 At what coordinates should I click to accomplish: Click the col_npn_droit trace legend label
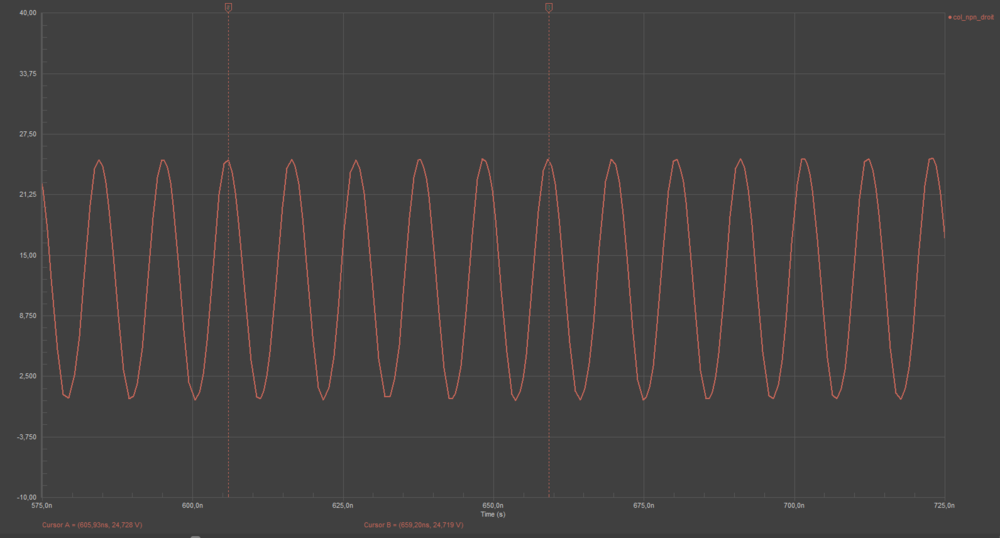point(972,18)
